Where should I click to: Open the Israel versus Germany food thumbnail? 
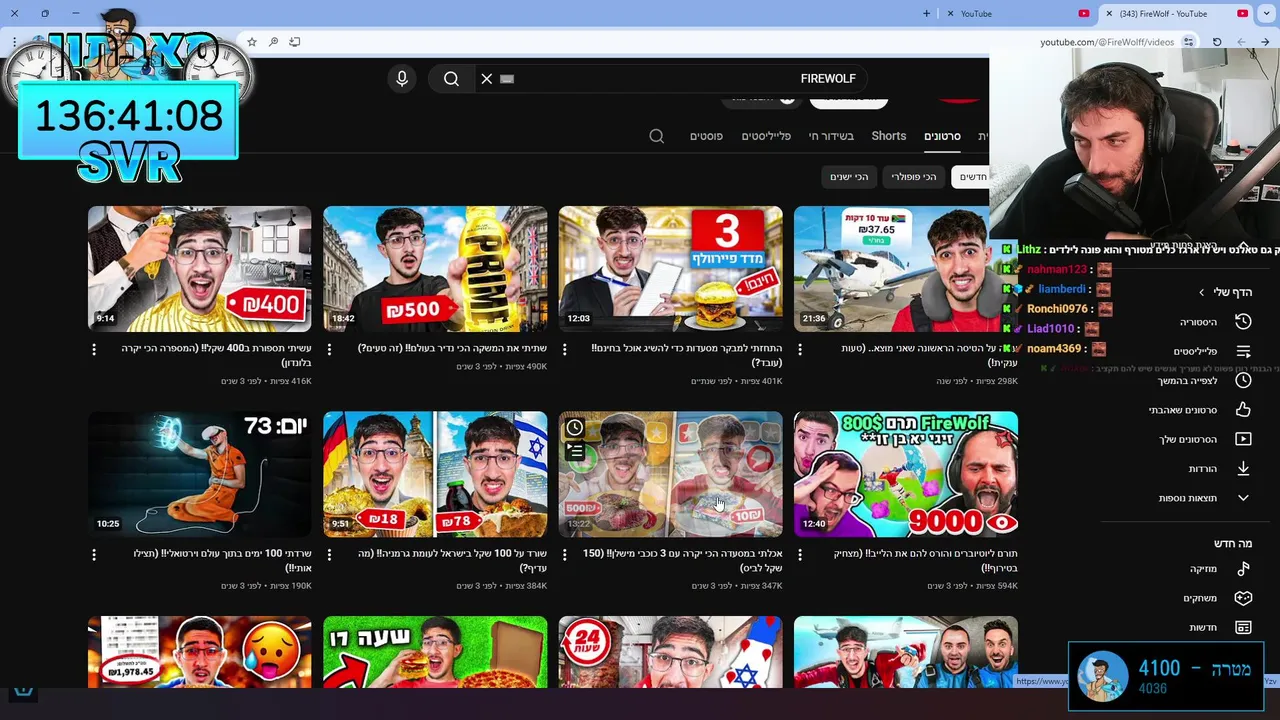pyautogui.click(x=435, y=474)
